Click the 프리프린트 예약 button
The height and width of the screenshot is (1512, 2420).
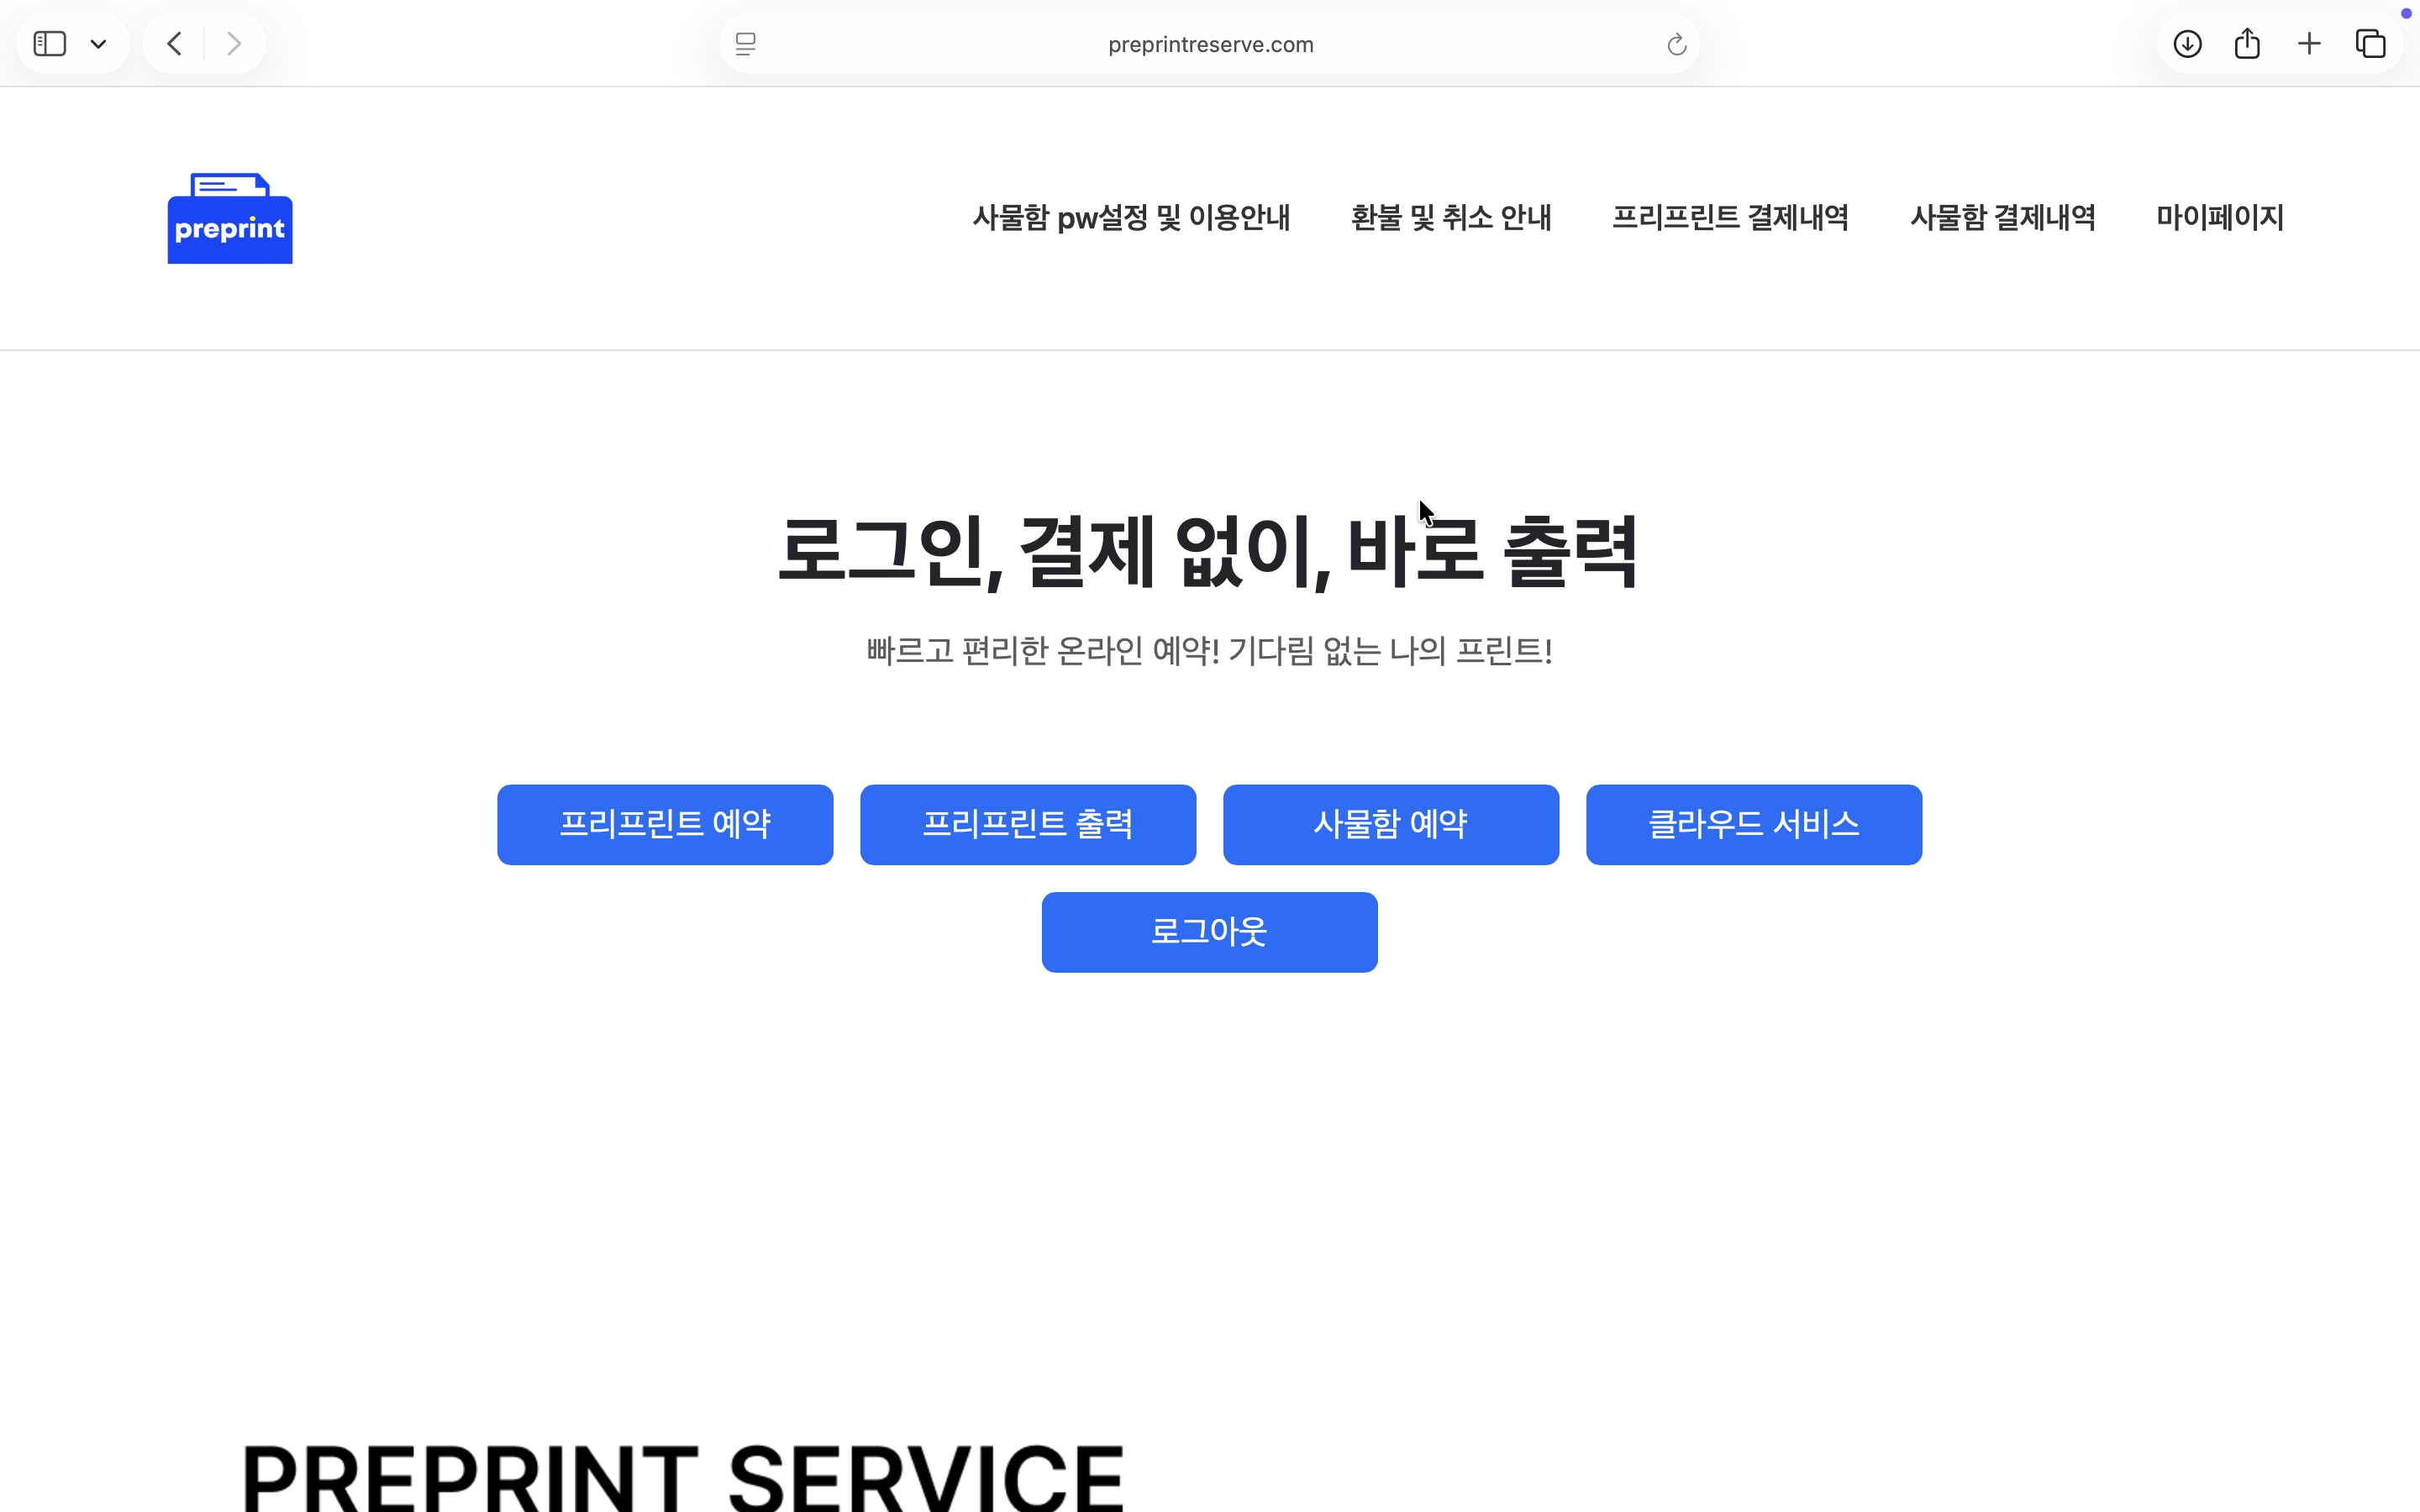click(664, 824)
